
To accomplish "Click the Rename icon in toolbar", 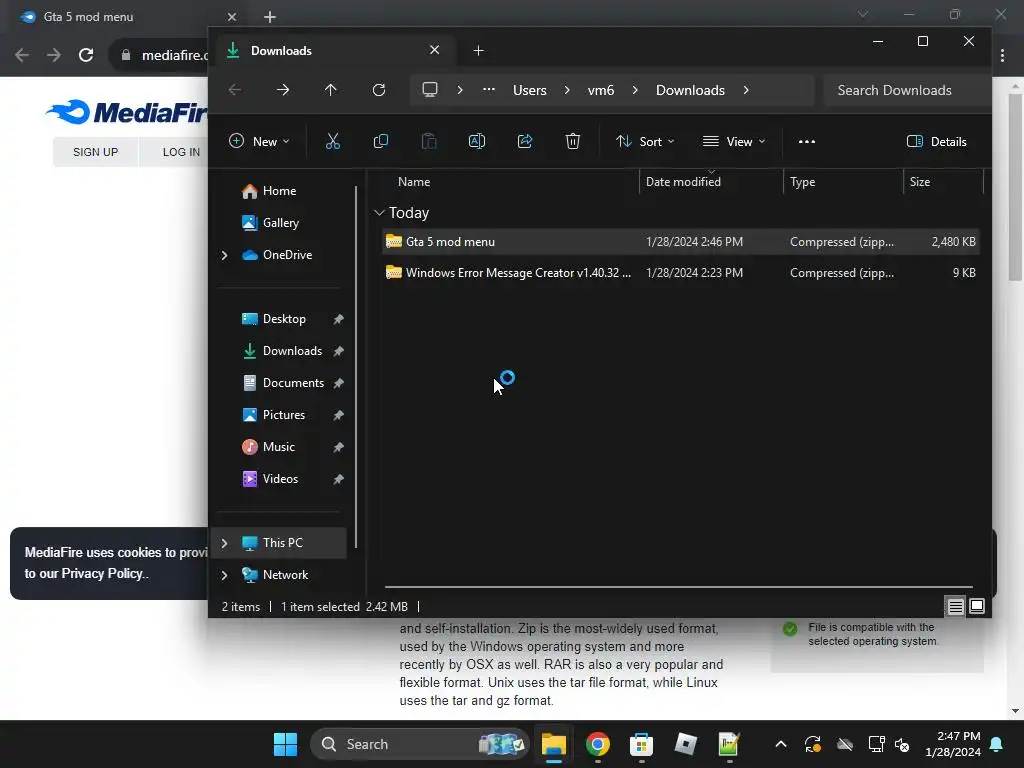I will point(477,141).
